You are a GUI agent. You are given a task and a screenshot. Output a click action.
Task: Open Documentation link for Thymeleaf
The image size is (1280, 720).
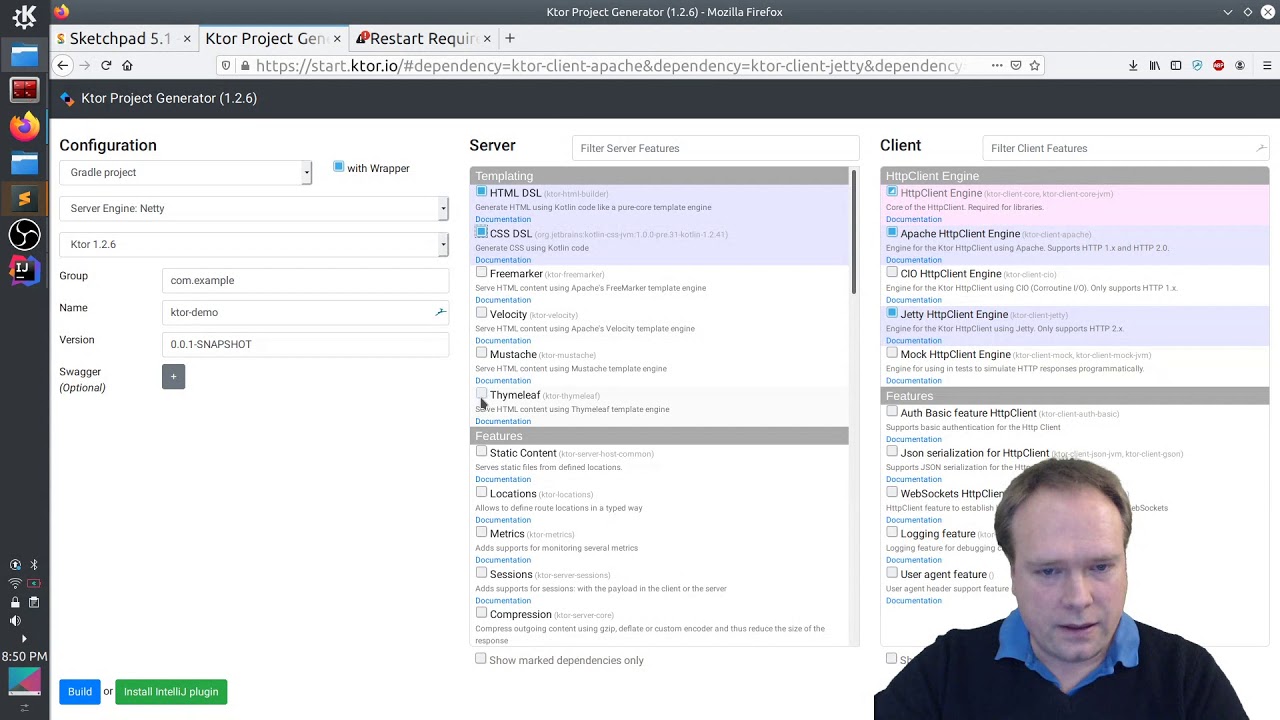coord(503,421)
